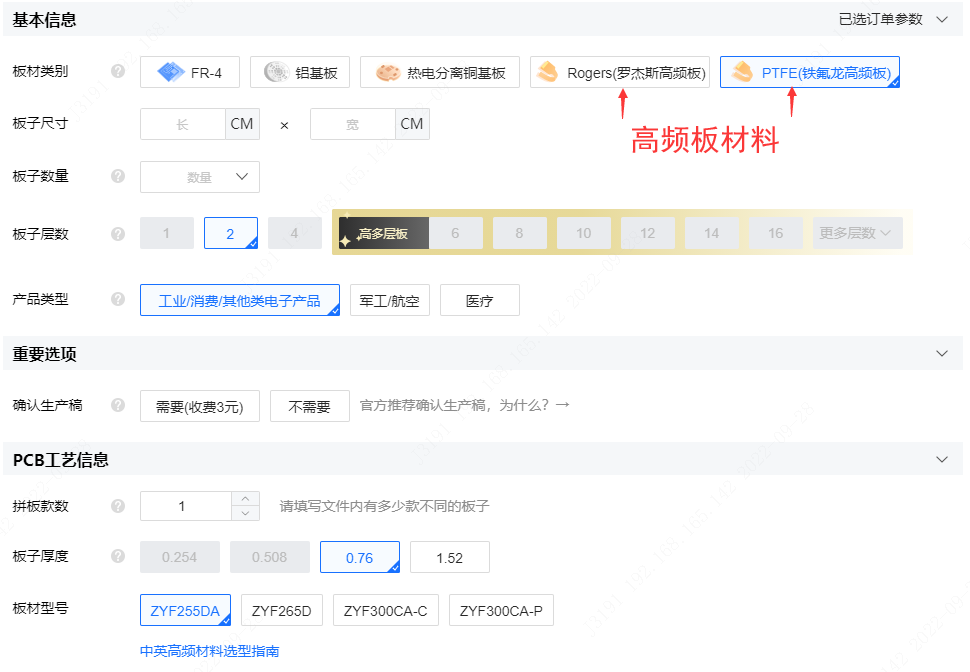
Task: Click the 长 length input field
Action: [182, 124]
